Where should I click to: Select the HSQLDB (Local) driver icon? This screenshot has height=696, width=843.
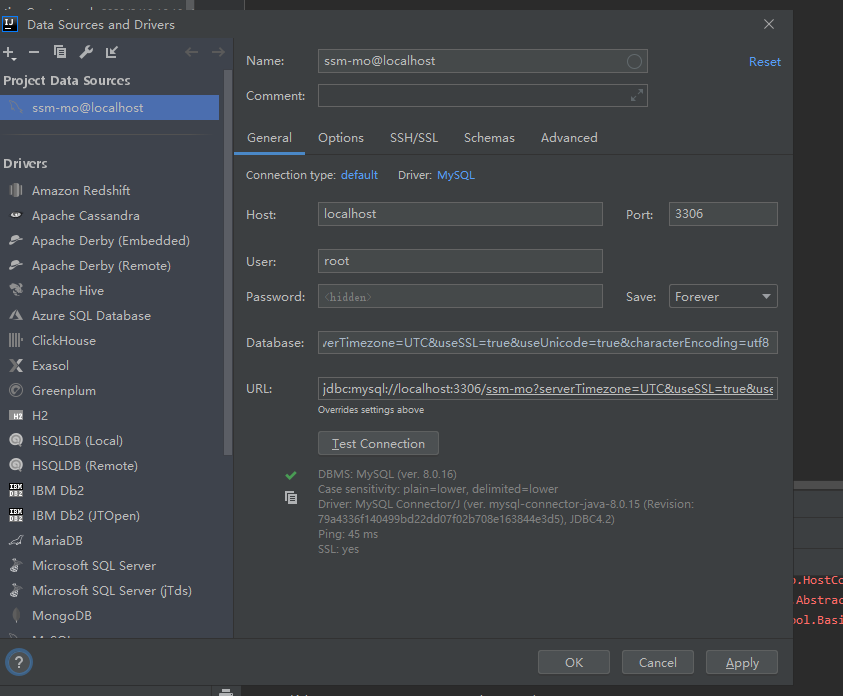(16, 440)
